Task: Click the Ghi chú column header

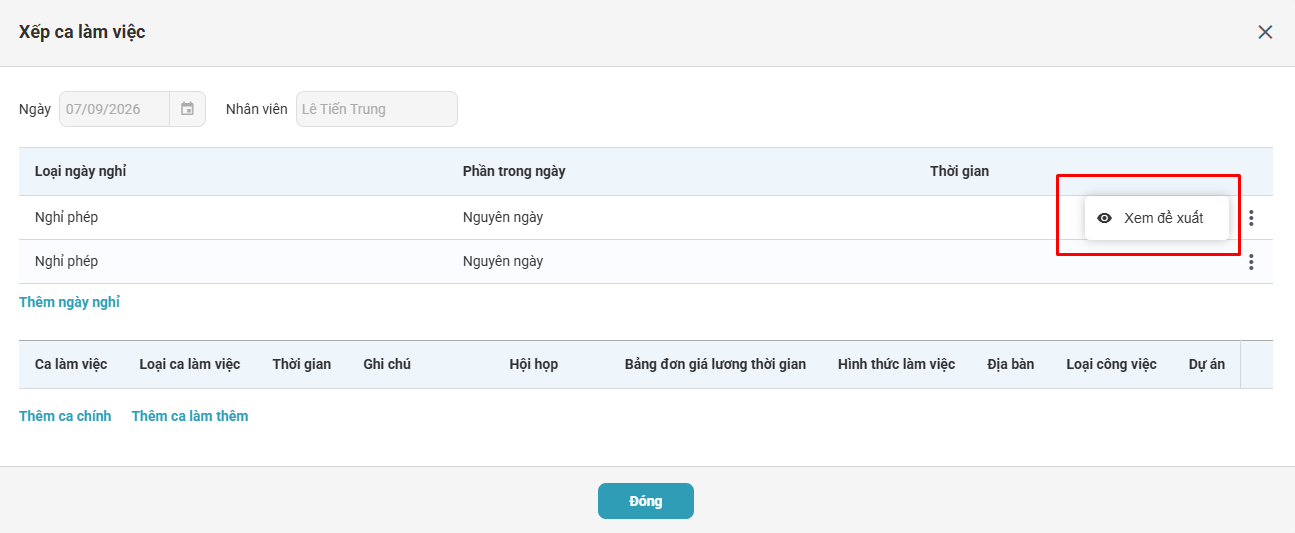Action: click(387, 364)
